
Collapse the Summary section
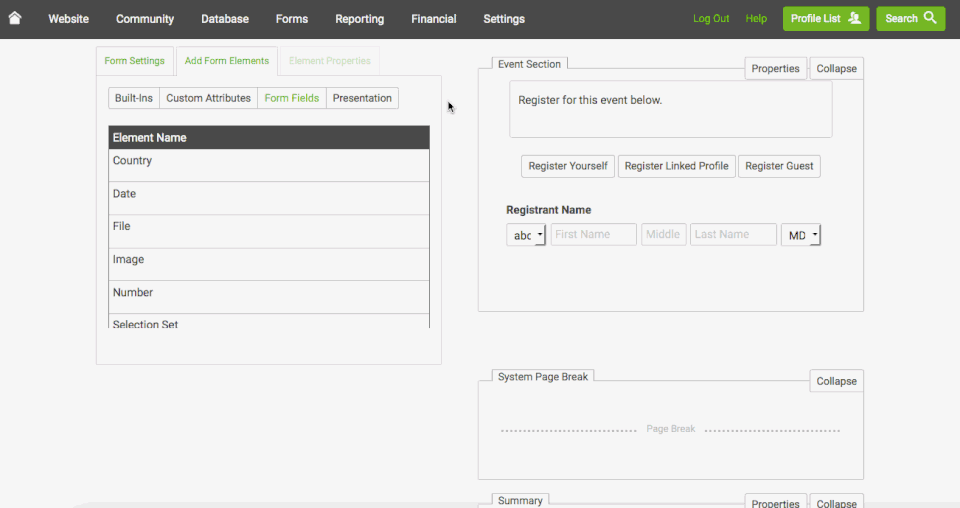(x=836, y=501)
